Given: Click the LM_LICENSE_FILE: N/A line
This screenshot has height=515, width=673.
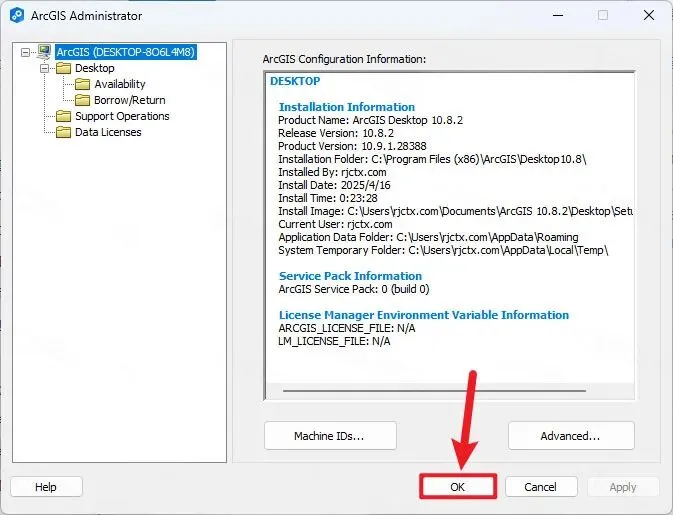Looking at the screenshot, I should coord(334,341).
